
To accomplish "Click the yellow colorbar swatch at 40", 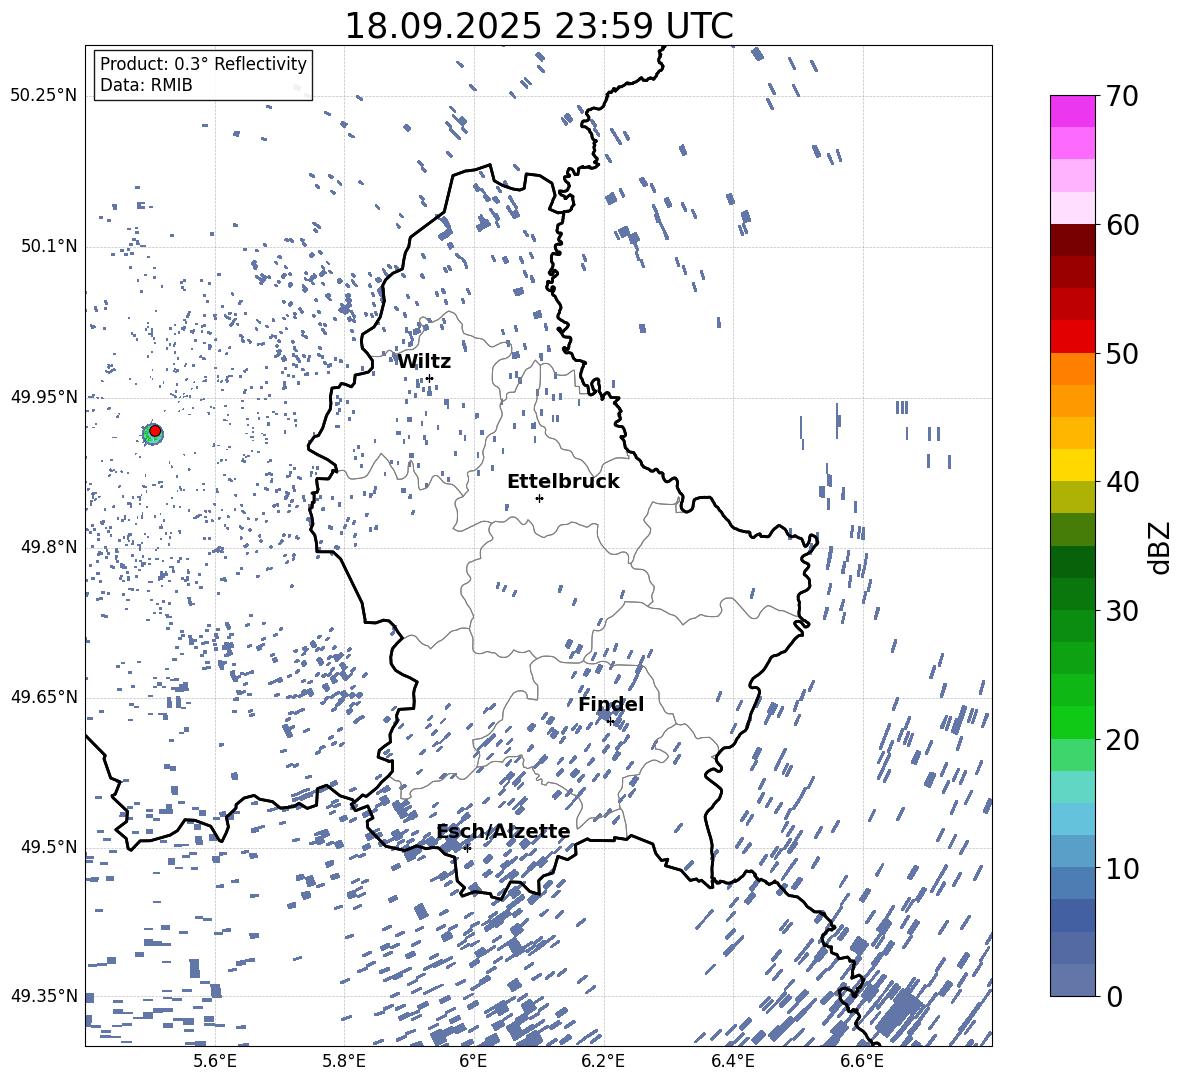I will tap(1072, 465).
